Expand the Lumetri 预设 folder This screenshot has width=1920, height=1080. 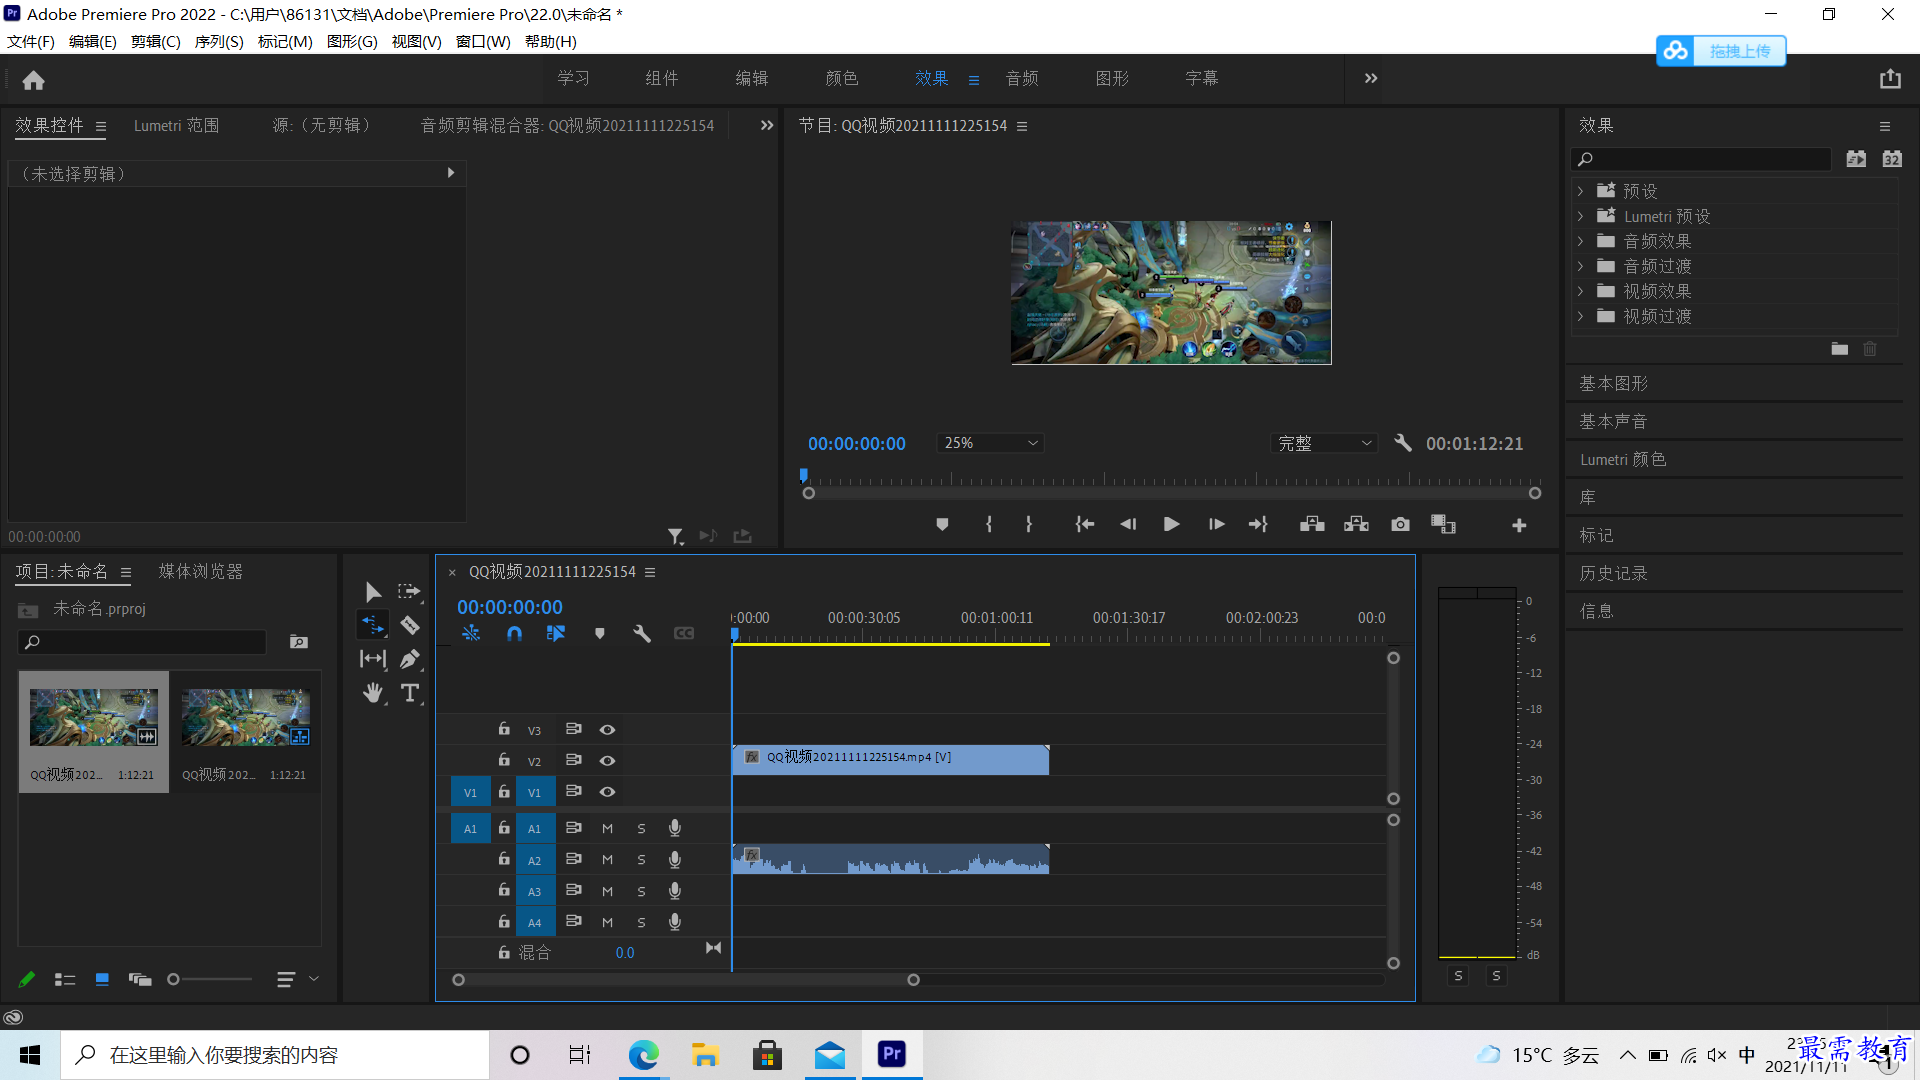point(1581,216)
